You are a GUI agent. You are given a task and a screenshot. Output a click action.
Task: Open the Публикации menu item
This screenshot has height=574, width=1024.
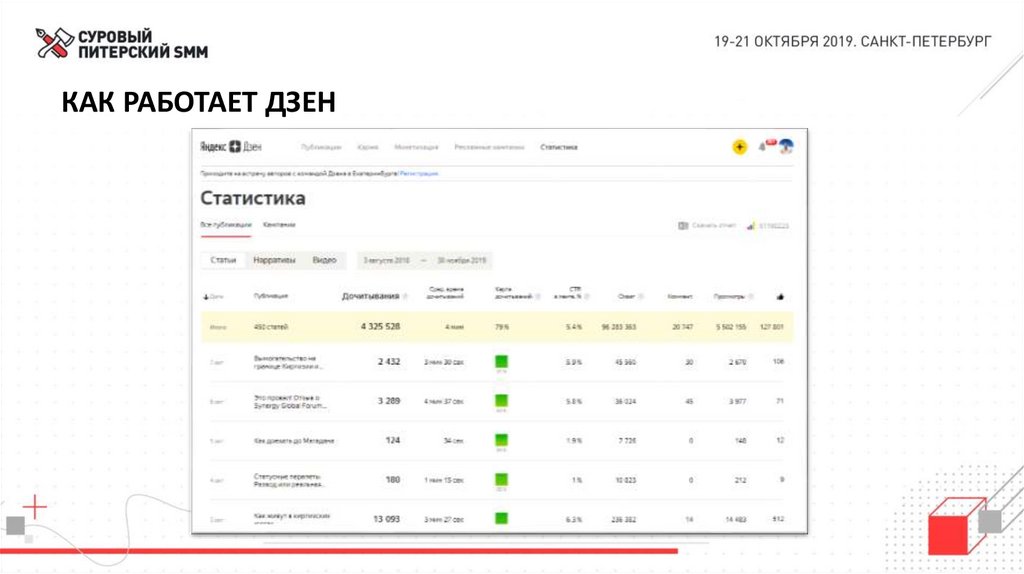[321, 148]
